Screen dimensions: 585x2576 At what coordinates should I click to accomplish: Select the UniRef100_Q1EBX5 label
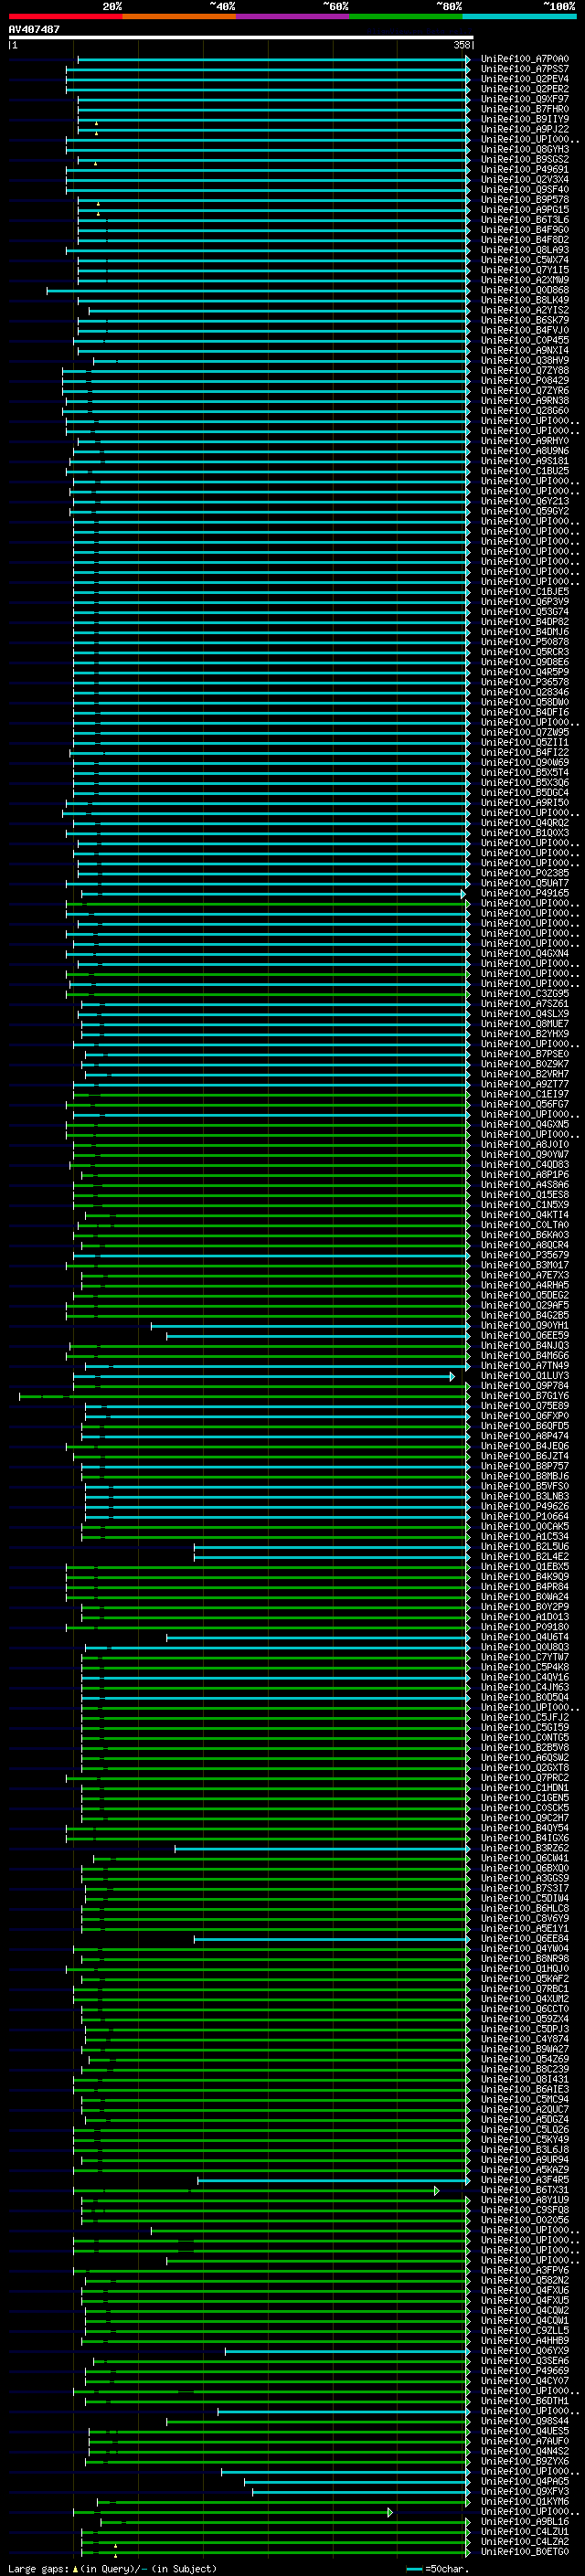[x=524, y=1567]
